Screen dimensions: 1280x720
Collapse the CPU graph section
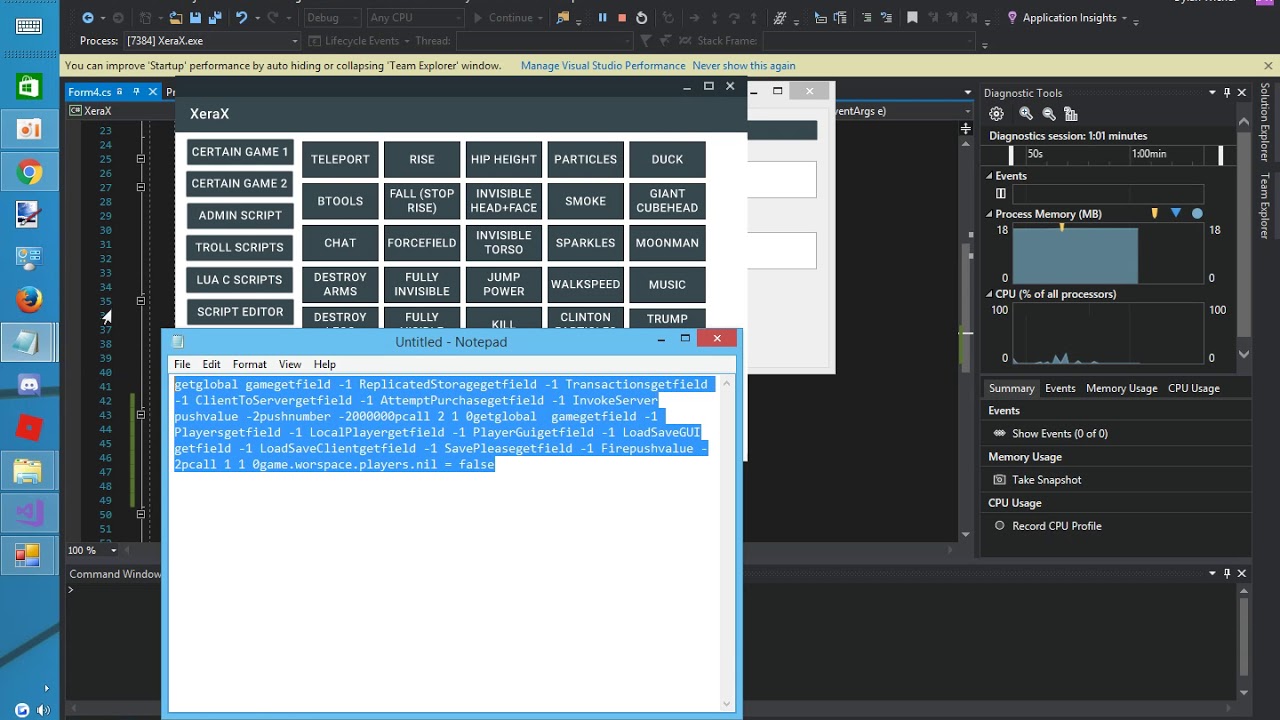click(x=990, y=294)
